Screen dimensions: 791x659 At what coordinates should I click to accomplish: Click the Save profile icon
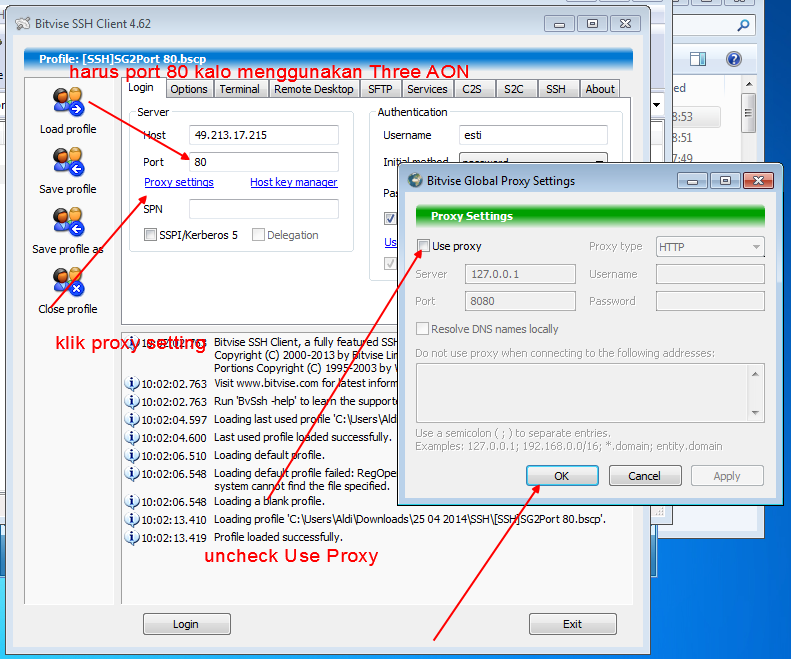pos(68,161)
